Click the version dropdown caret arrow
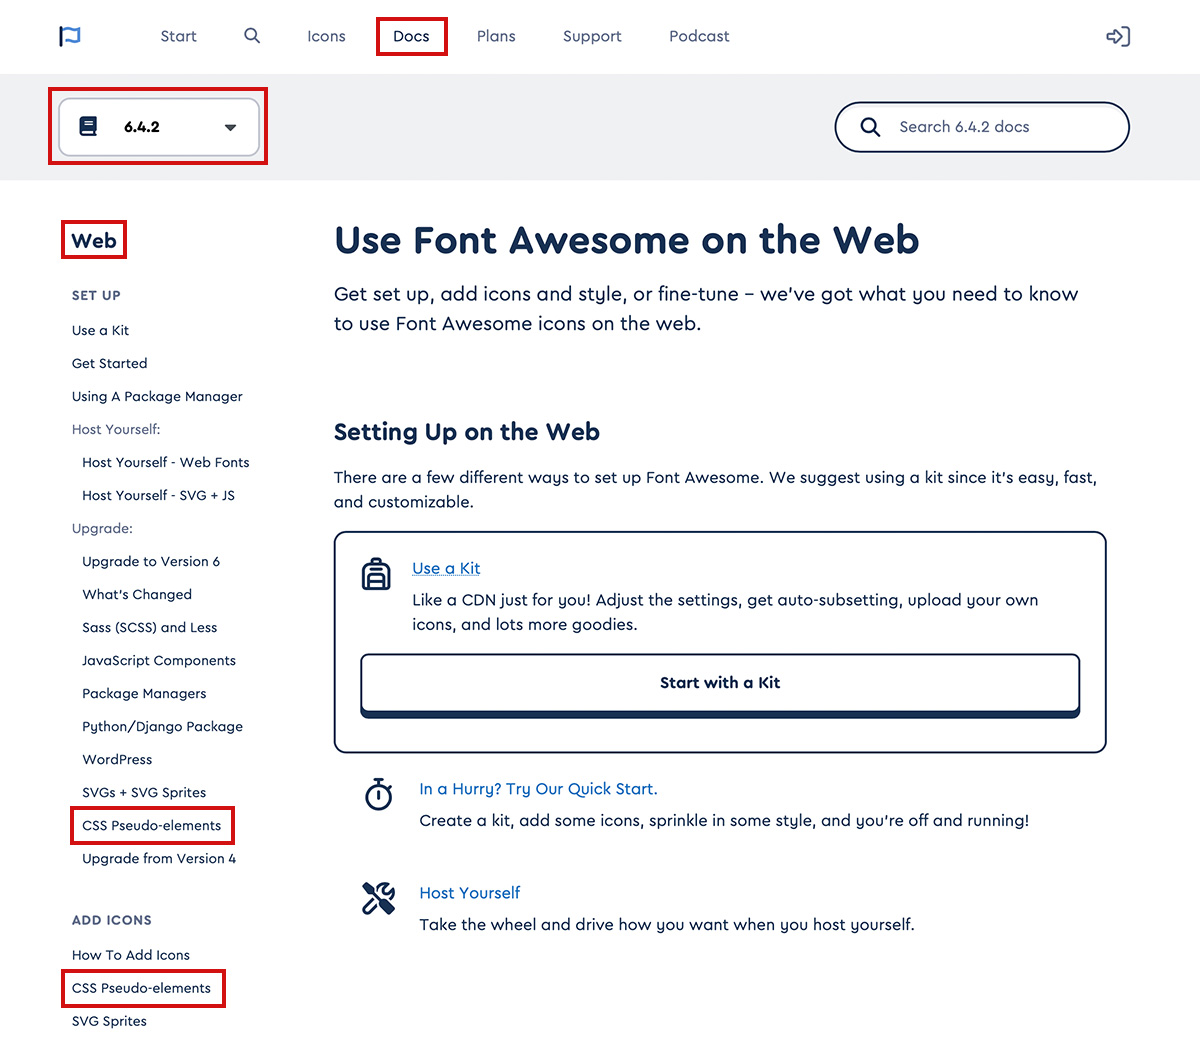Image resolution: width=1200 pixels, height=1040 pixels. point(230,128)
